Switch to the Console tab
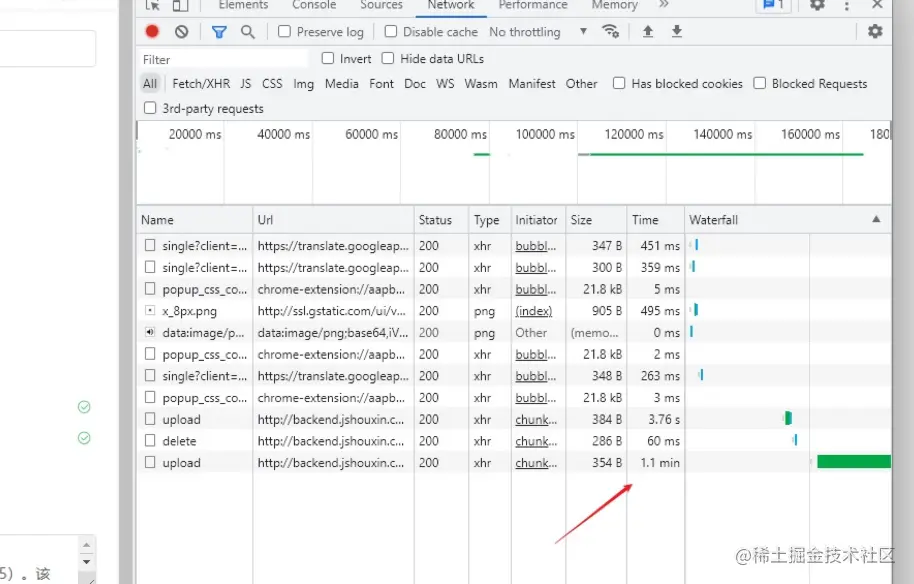 coord(313,6)
